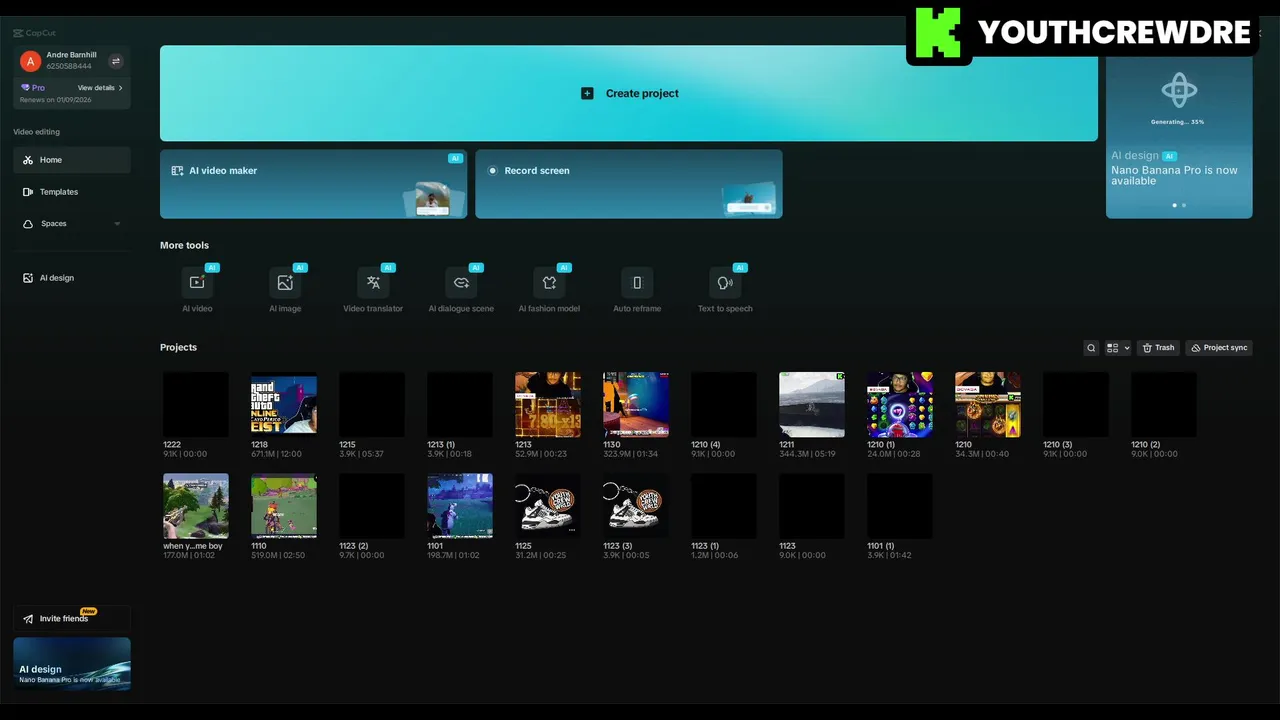The height and width of the screenshot is (720, 1280).
Task: Select second carousel dot on AI design card
Action: 1184,205
